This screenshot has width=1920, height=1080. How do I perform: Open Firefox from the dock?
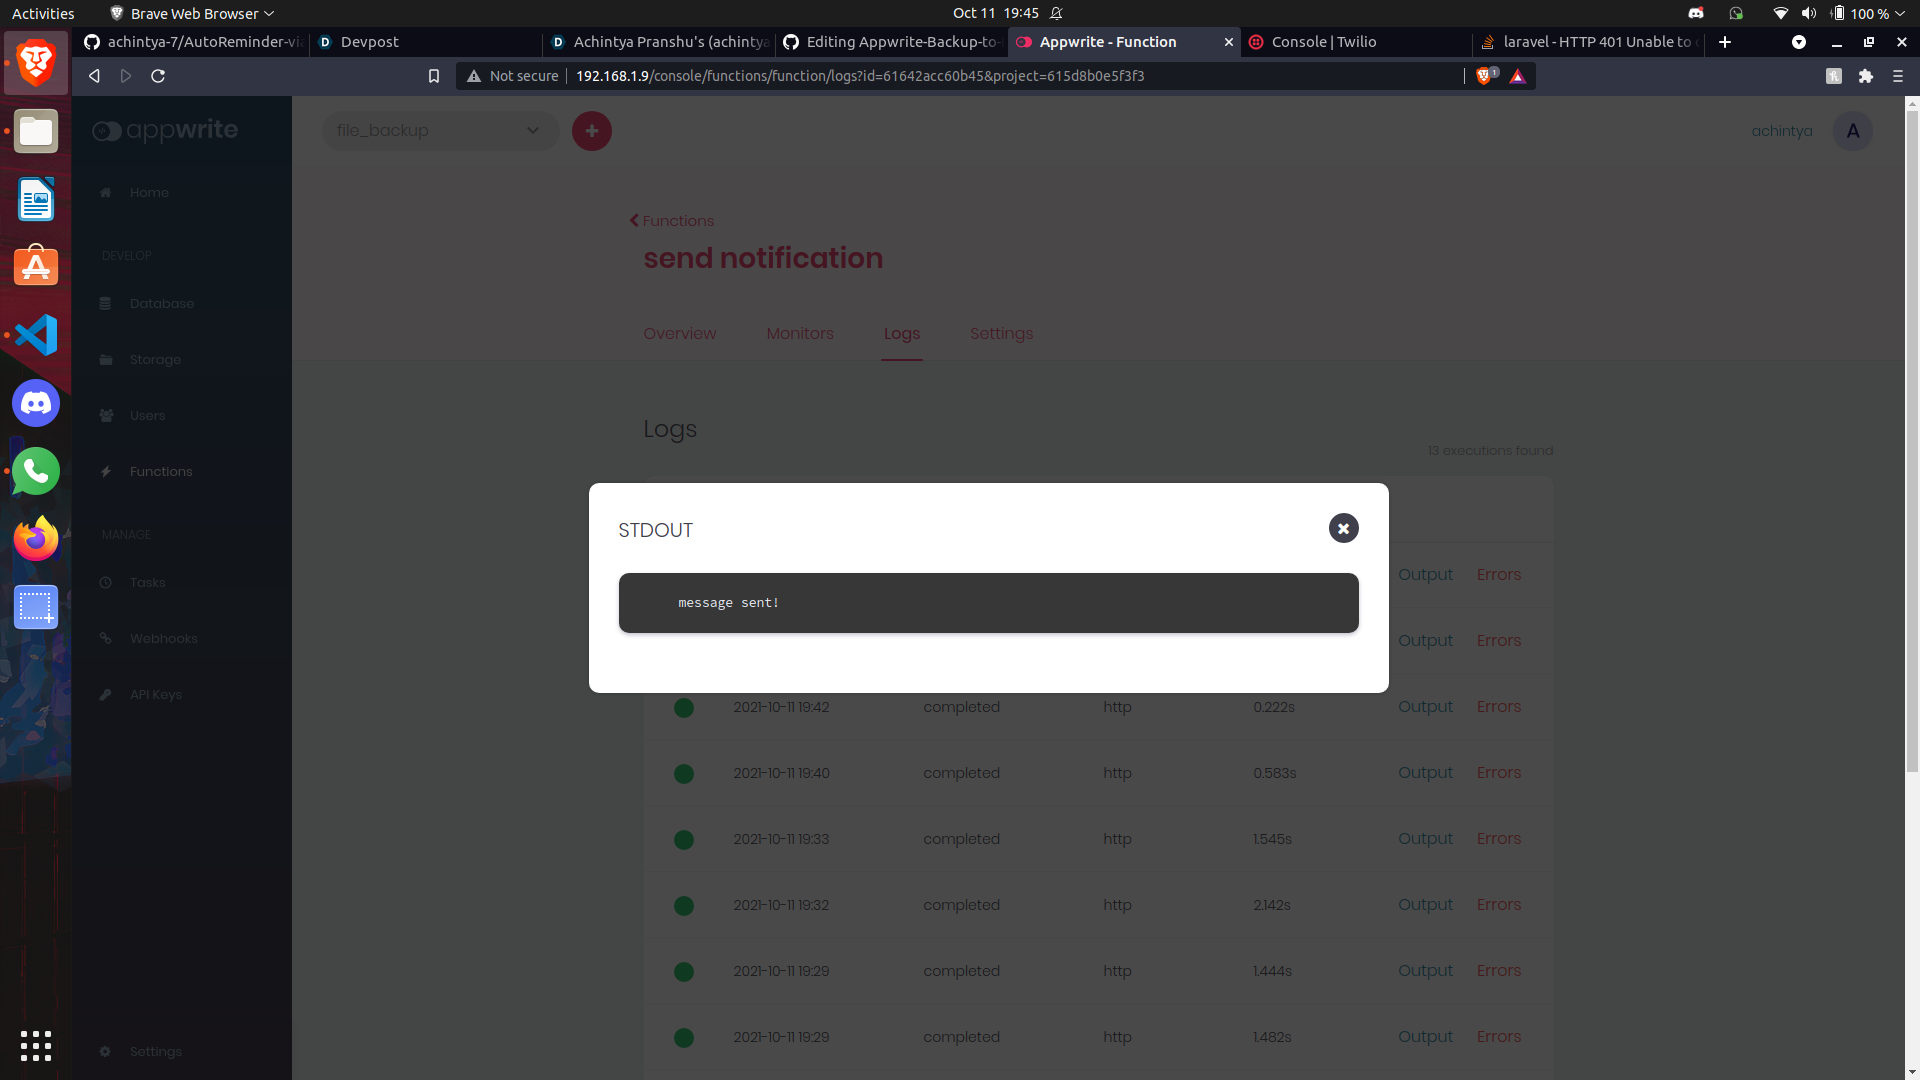pyautogui.click(x=36, y=539)
